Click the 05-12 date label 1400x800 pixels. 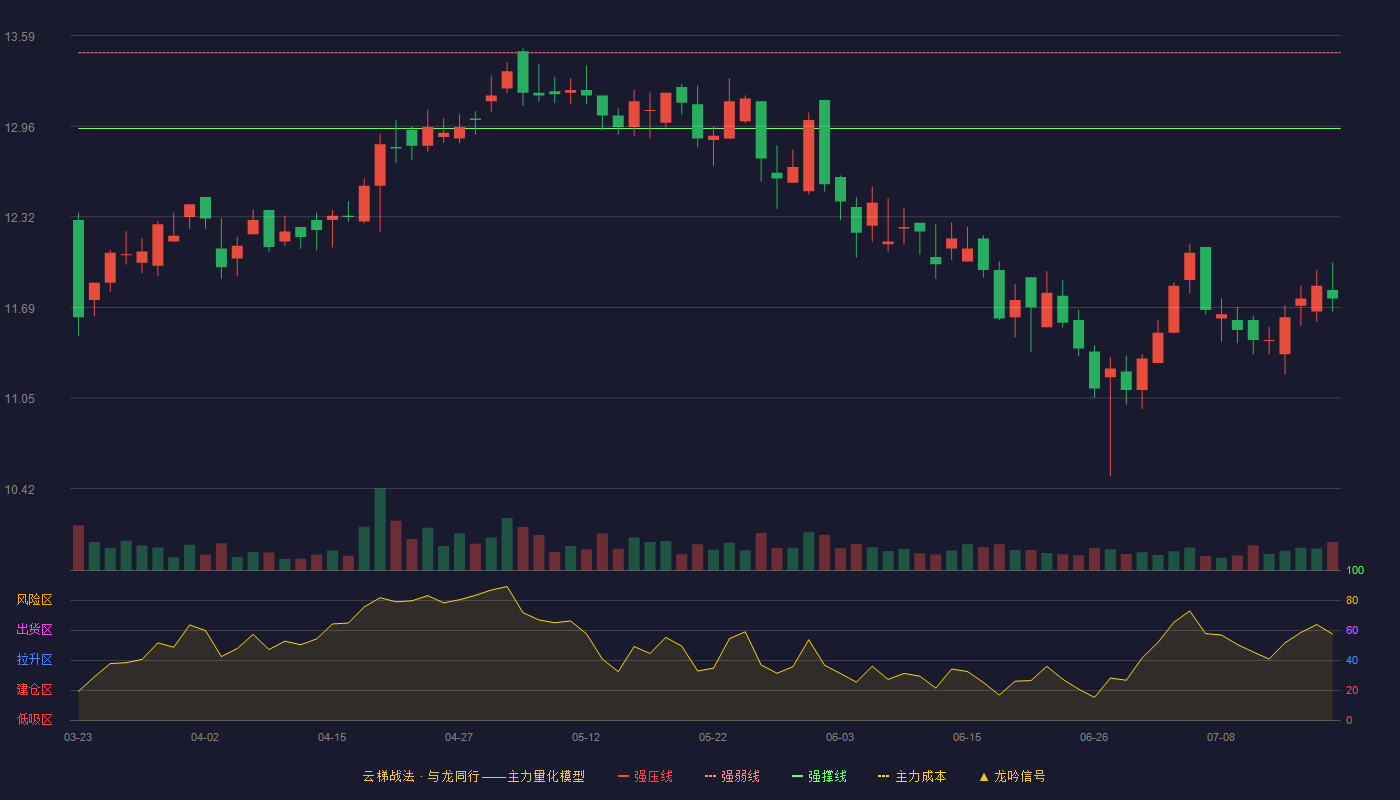coord(586,737)
